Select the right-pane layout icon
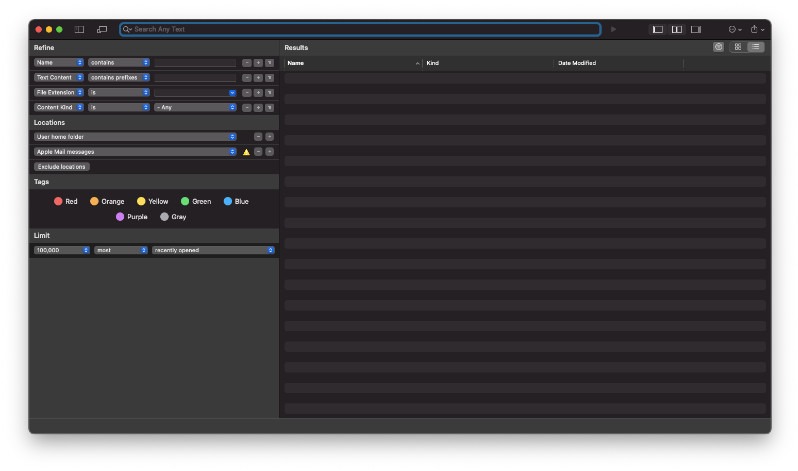This screenshot has height=471, width=798. [696, 30]
